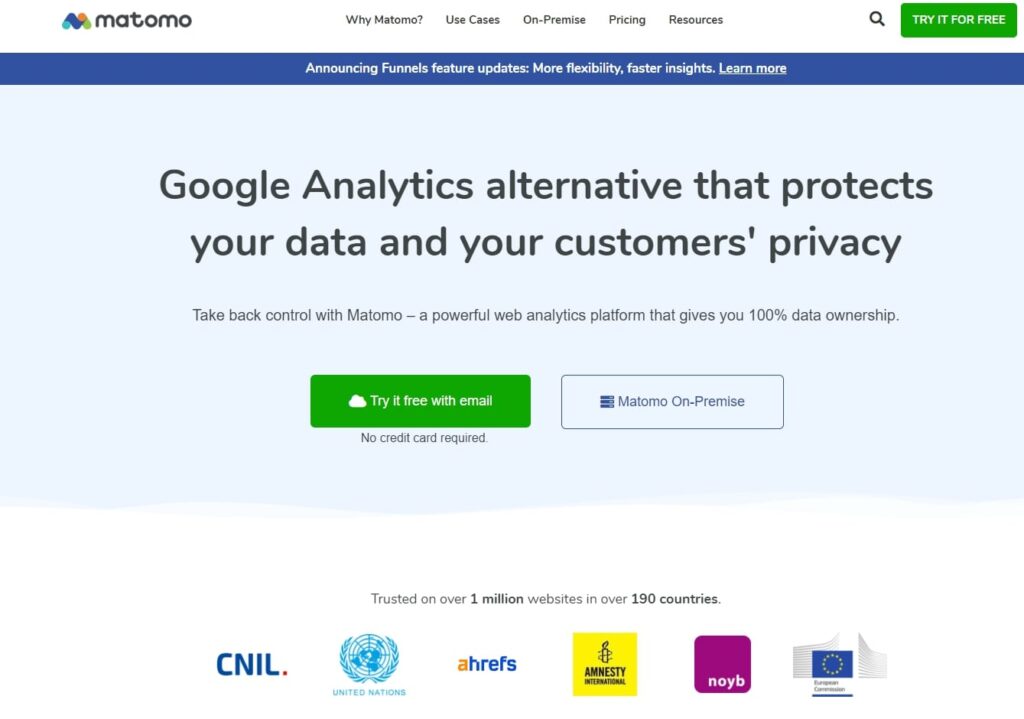Open the Pricing page

click(627, 20)
